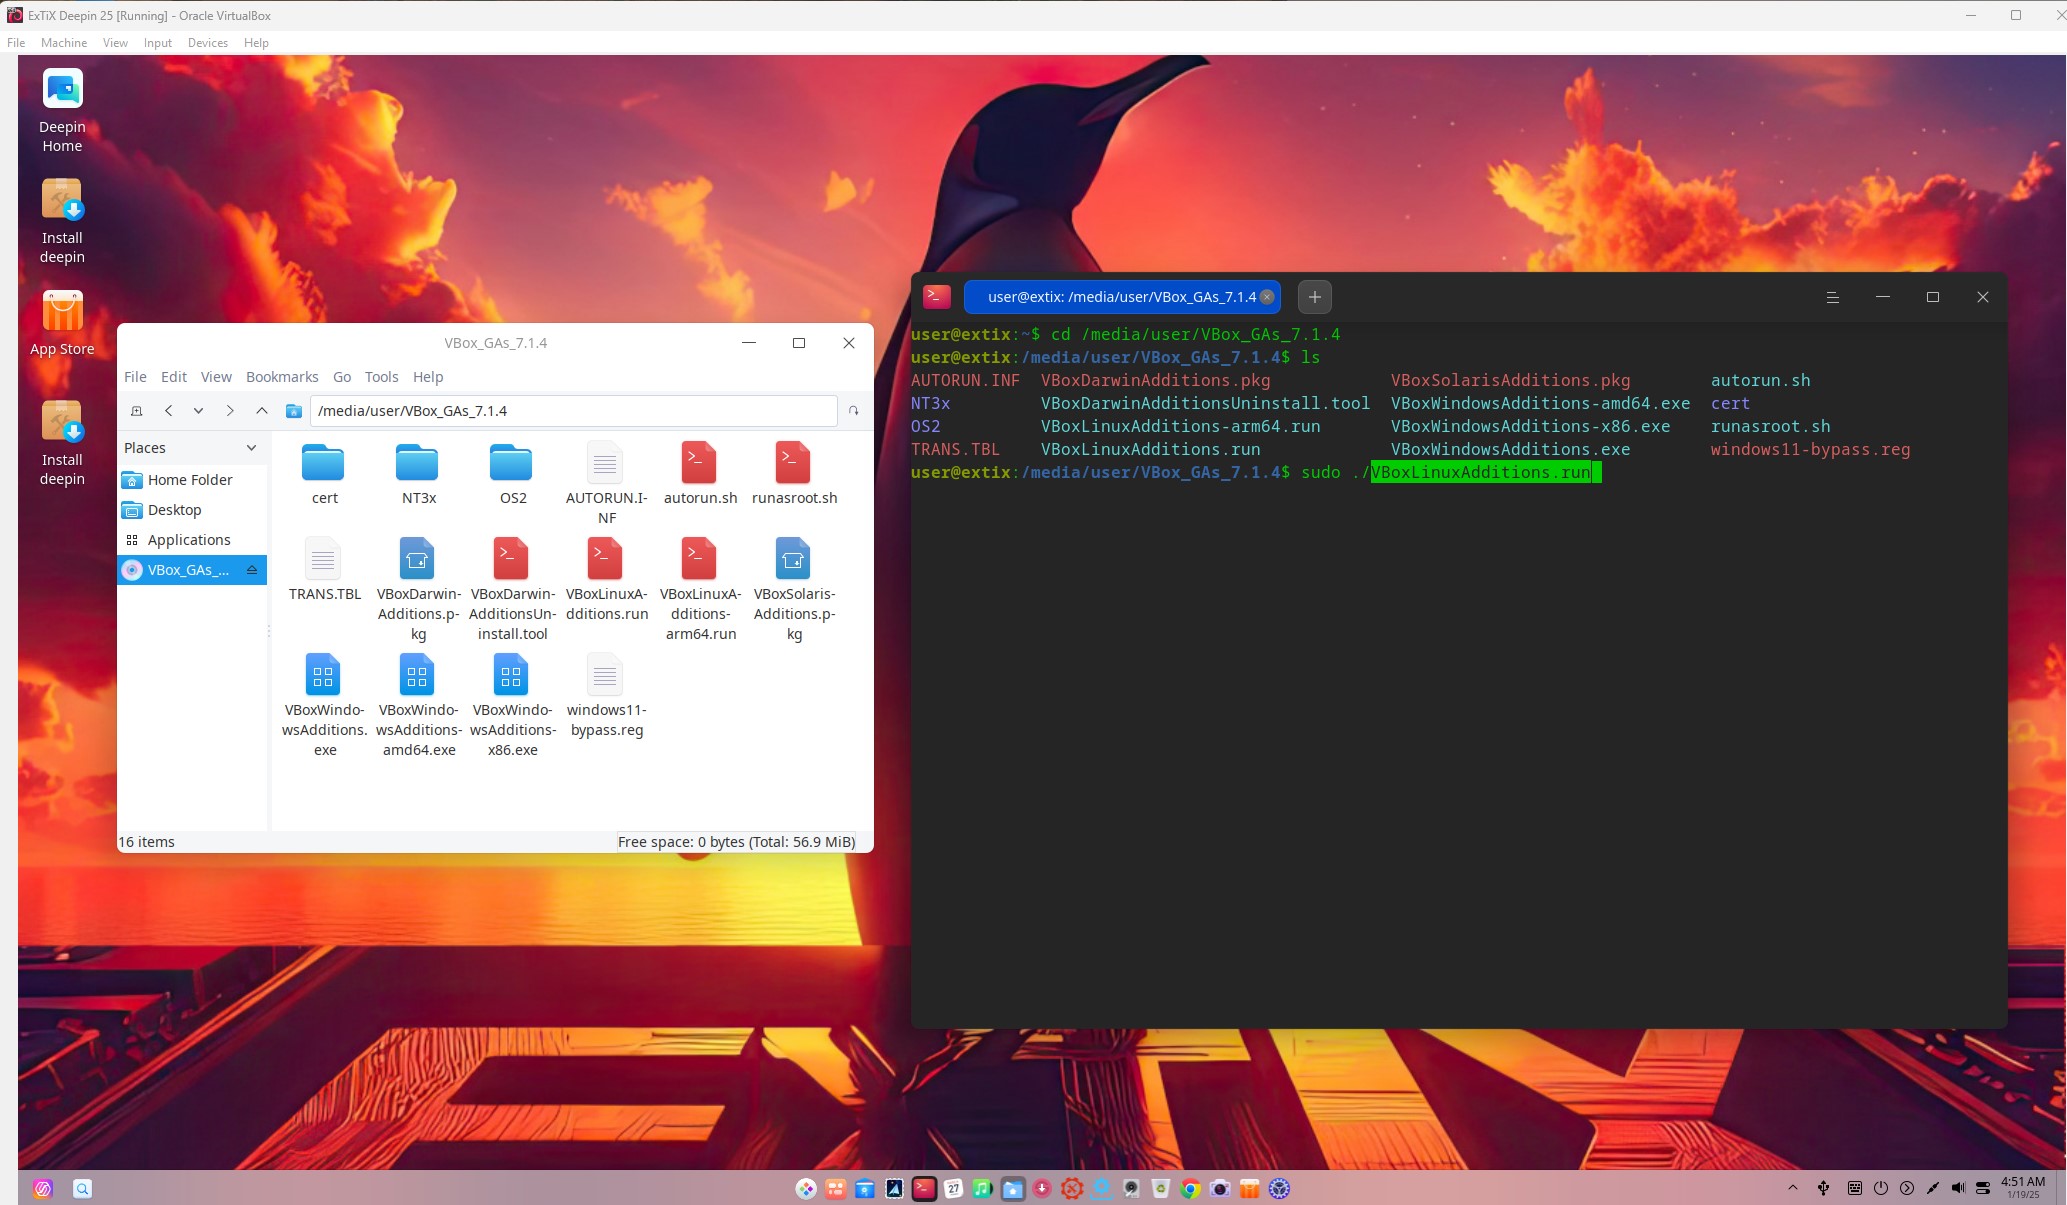Screen dimensions: 2067x1205
Task: Expand hidden system tray icons
Action: pyautogui.click(x=1792, y=1188)
